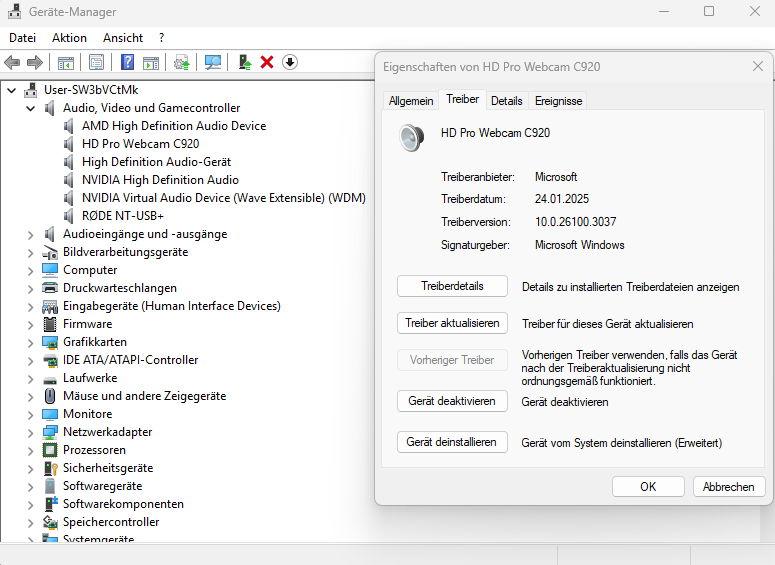Viewport: 775px width, 565px height.
Task: Click the Signaturgeber value Microsoft Windows
Action: pos(579,245)
